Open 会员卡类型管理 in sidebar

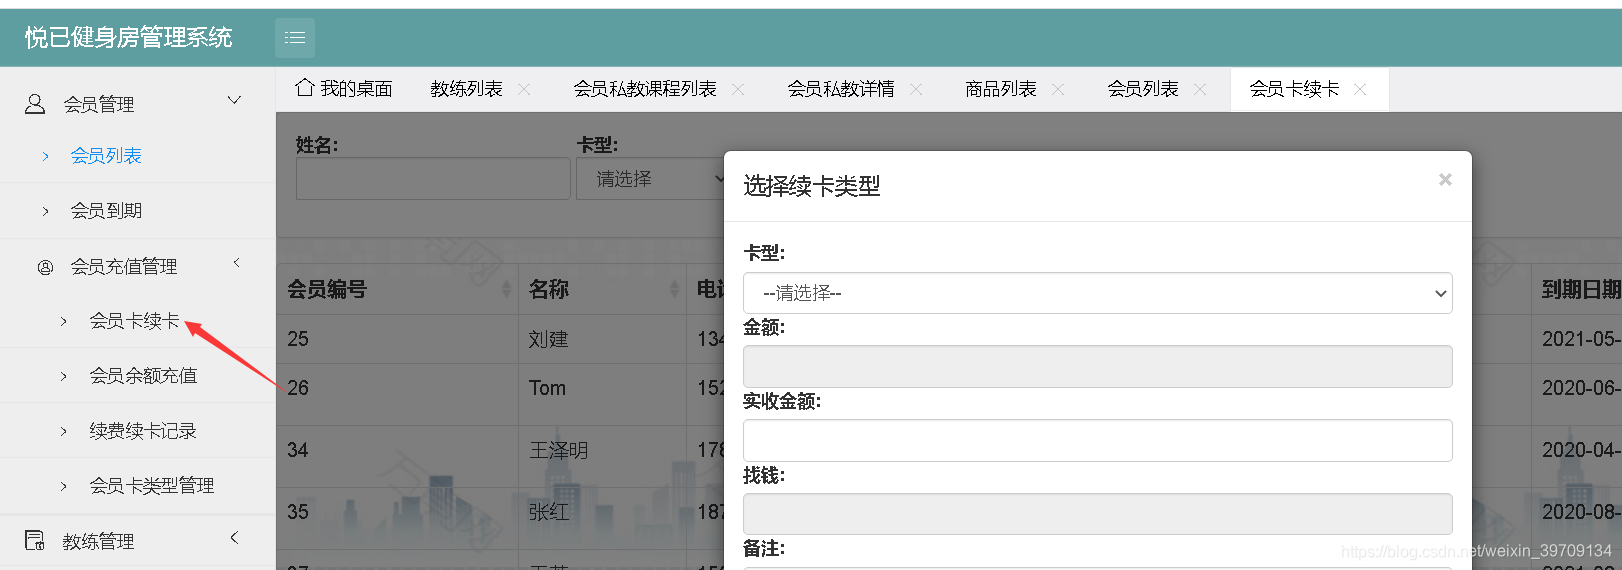(152, 486)
